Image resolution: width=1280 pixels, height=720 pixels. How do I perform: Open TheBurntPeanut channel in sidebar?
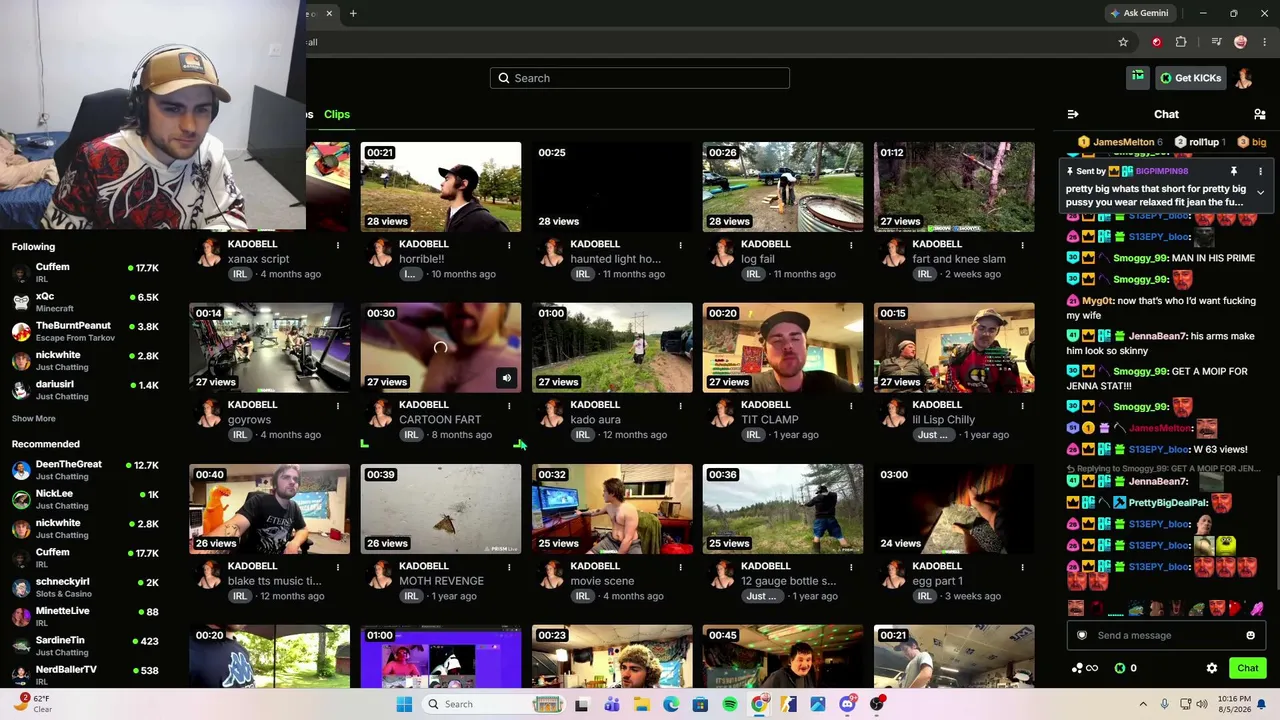[x=85, y=331]
